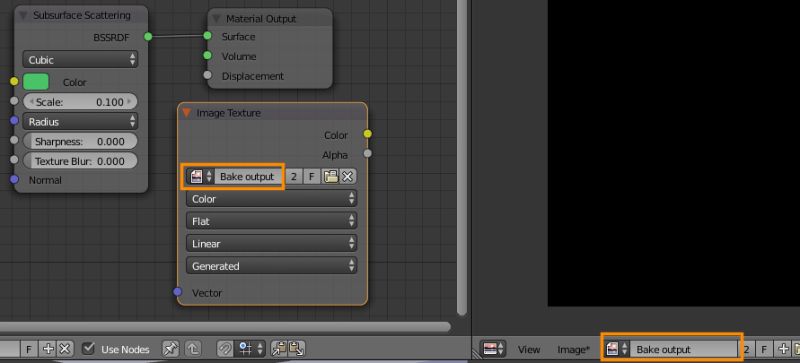Click the green Color swatch
The image size is (800, 363).
pos(36,82)
